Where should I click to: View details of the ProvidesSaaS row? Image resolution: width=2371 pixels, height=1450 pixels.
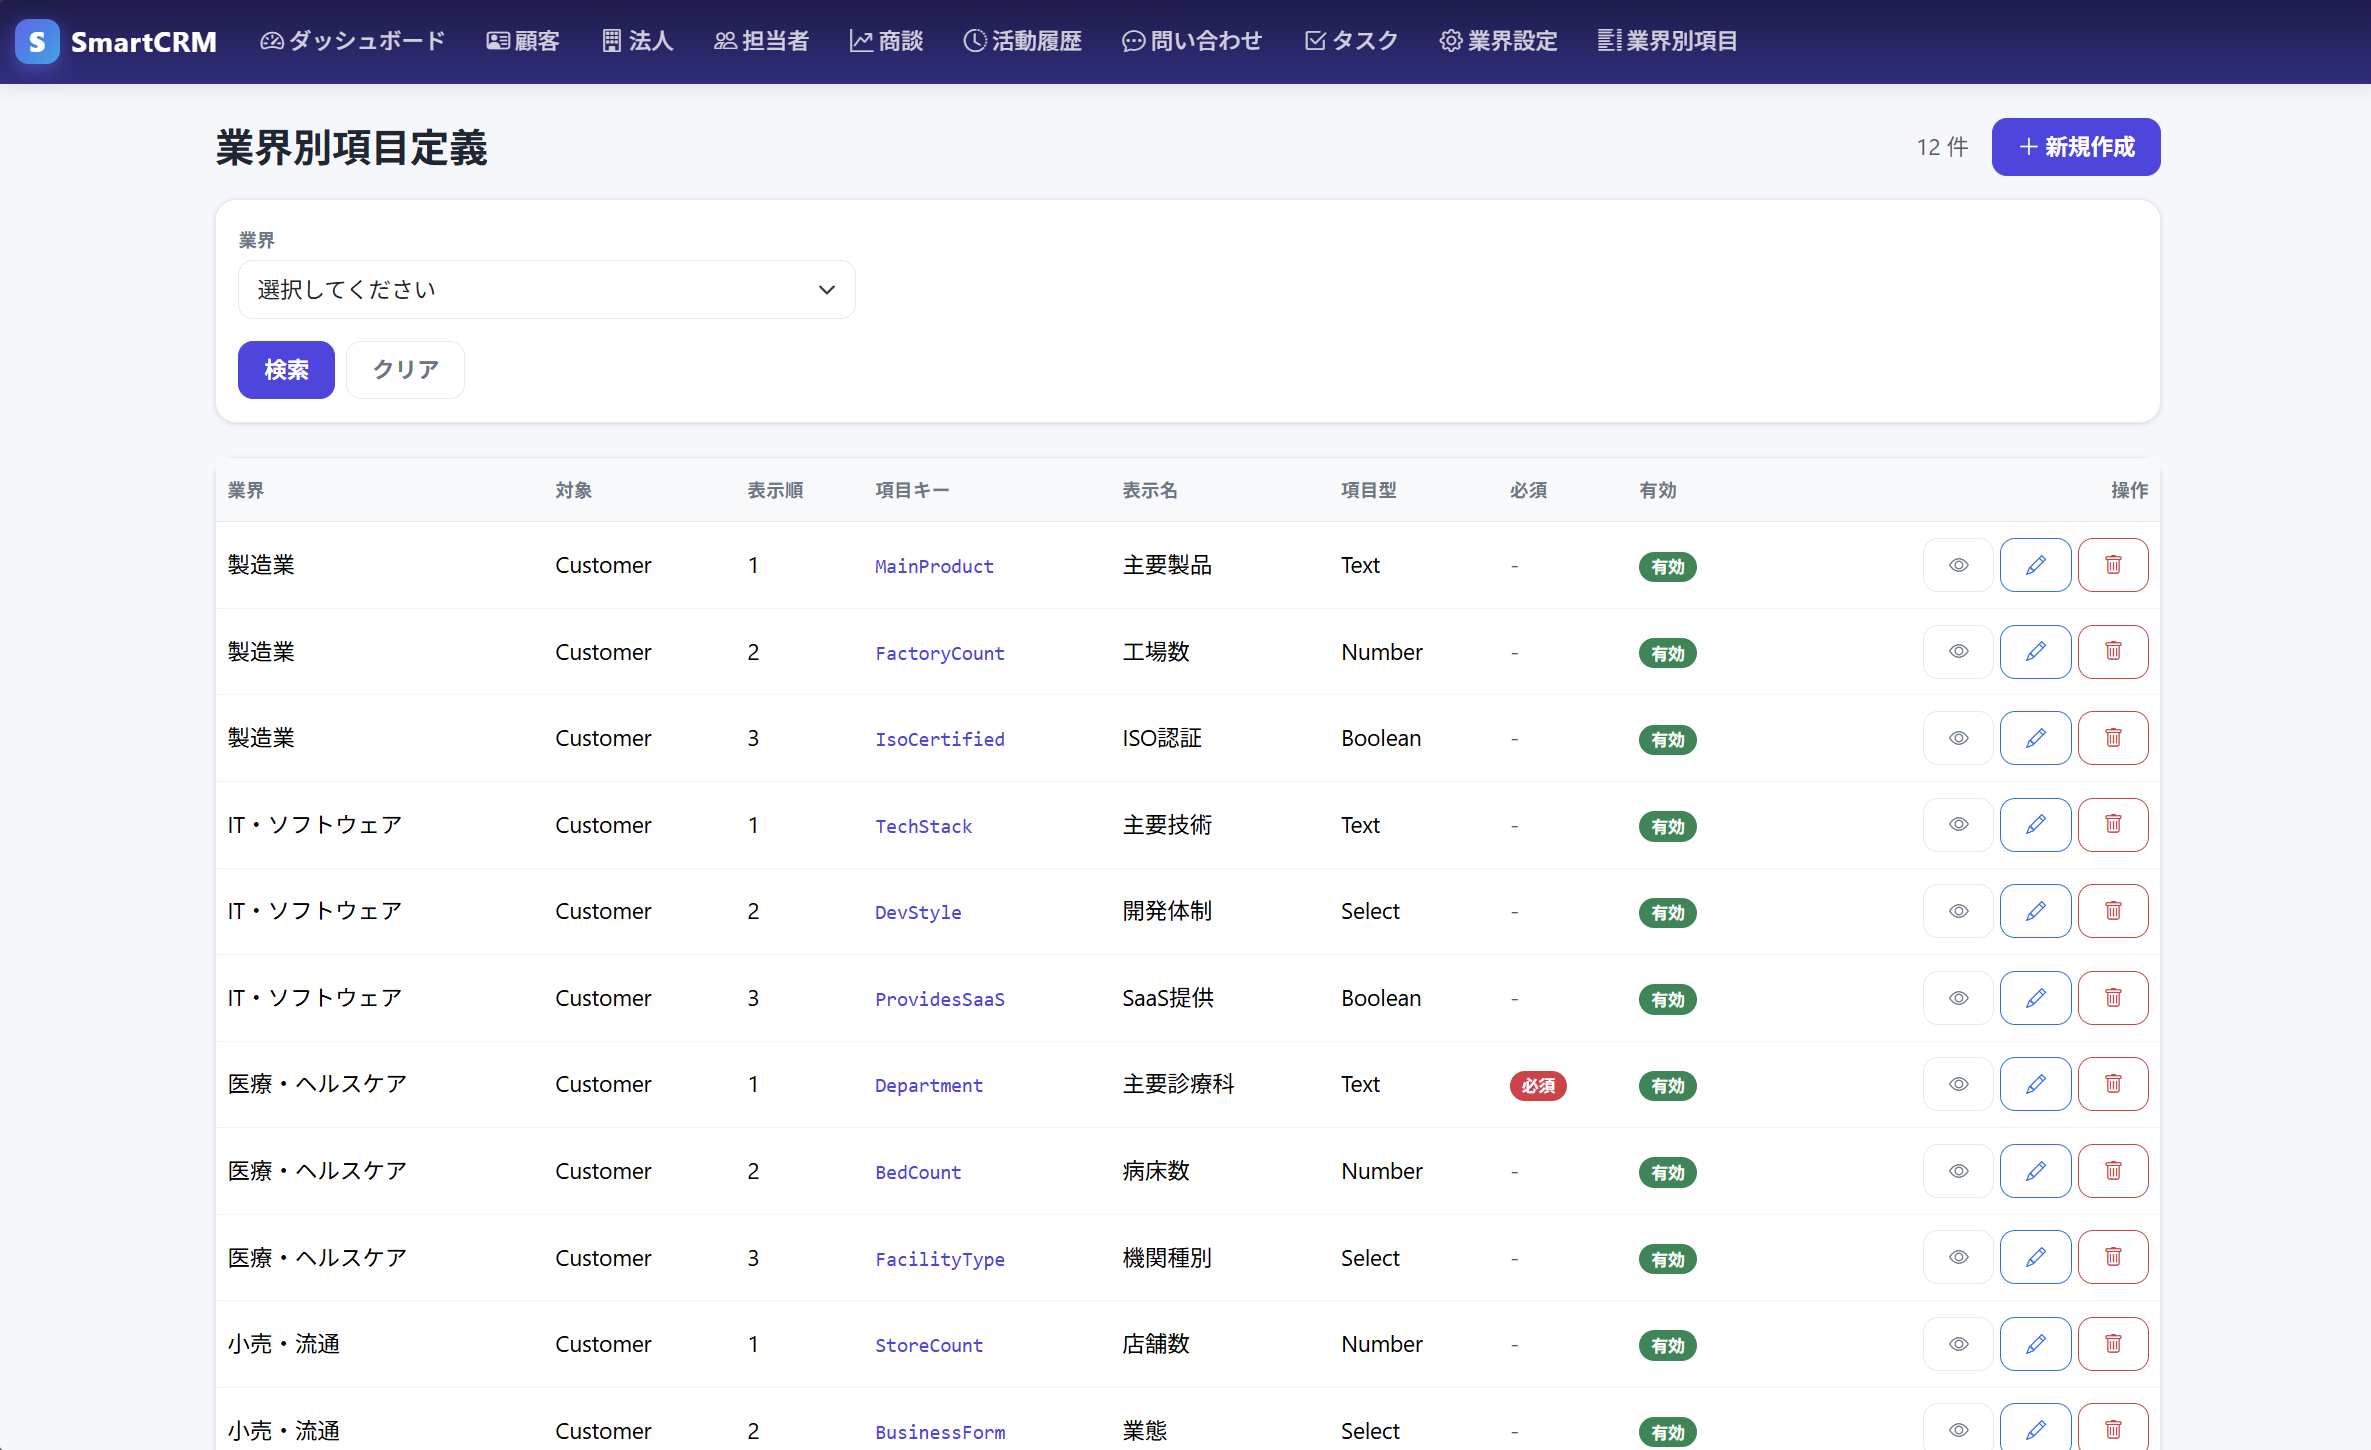click(x=1957, y=998)
